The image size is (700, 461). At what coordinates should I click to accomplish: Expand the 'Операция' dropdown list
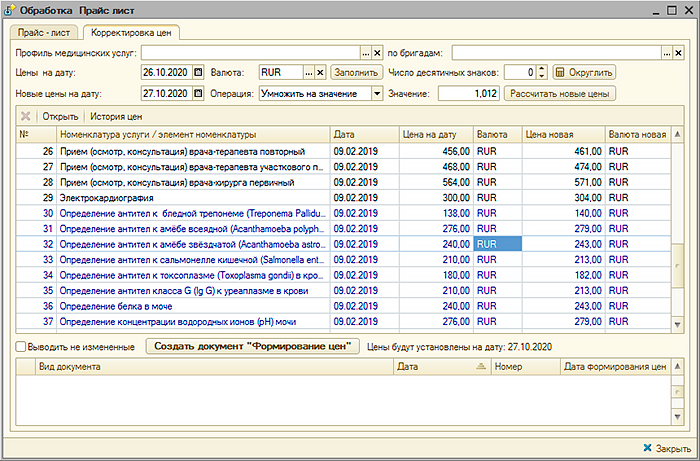click(x=376, y=93)
